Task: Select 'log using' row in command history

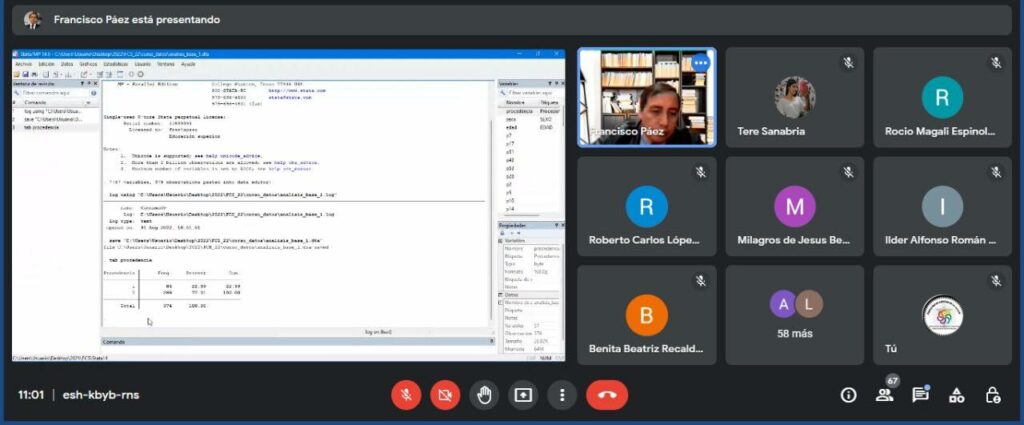Action: tap(55, 112)
